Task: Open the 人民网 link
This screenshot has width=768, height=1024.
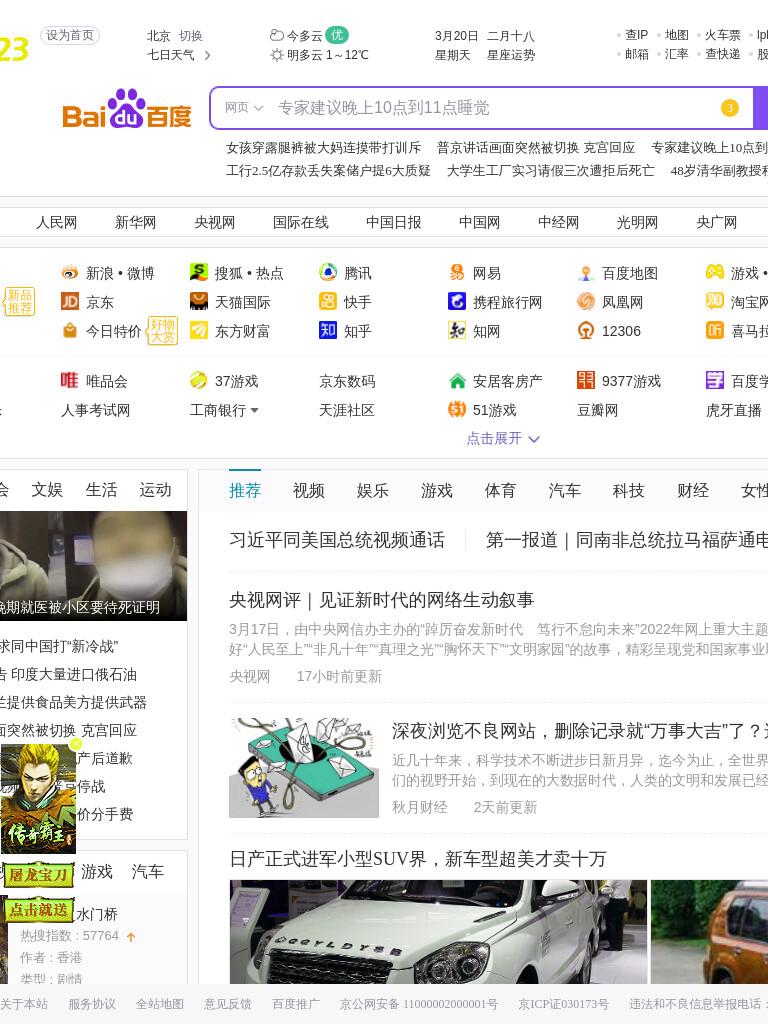Action: click(56, 223)
